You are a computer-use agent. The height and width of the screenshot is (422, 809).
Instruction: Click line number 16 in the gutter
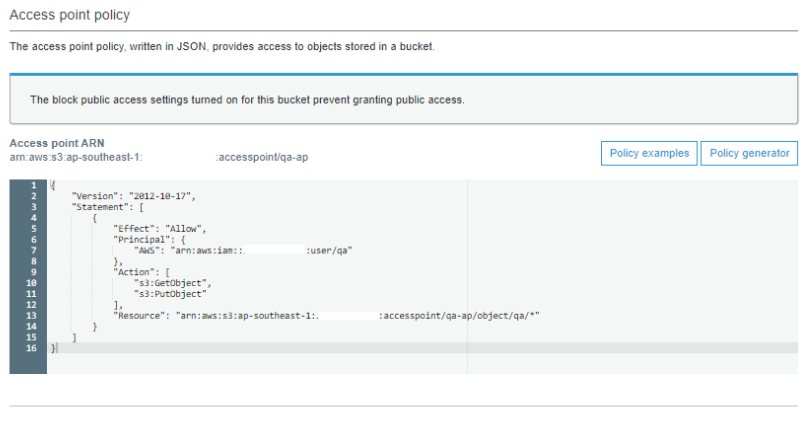(33, 347)
